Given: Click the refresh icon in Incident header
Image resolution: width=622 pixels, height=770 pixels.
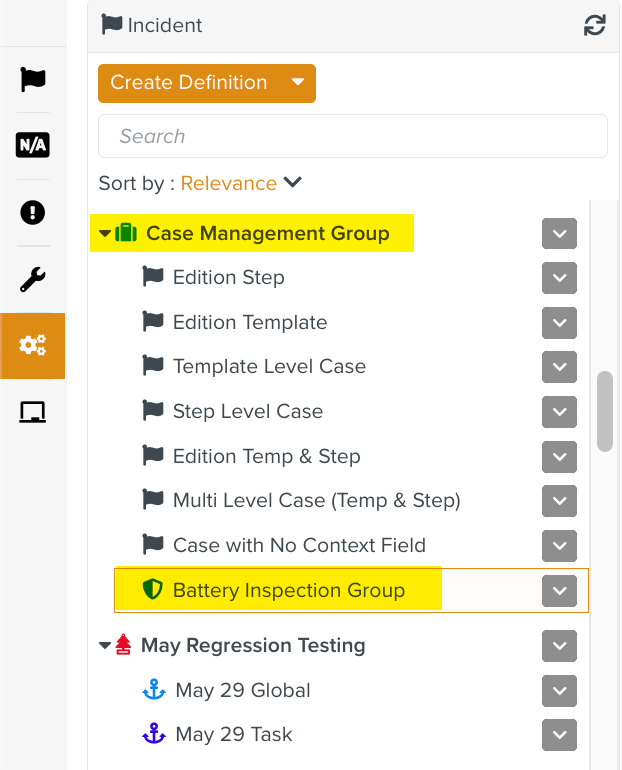Looking at the screenshot, I should [594, 26].
